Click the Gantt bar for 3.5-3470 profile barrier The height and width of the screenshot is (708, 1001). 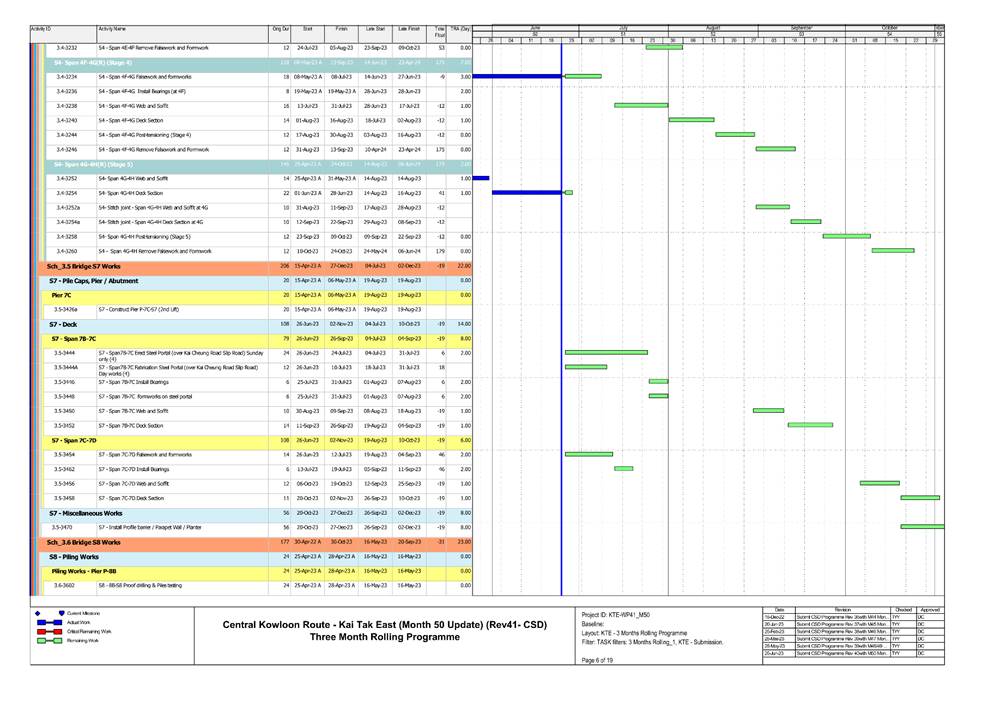pyautogui.click(x=921, y=526)
